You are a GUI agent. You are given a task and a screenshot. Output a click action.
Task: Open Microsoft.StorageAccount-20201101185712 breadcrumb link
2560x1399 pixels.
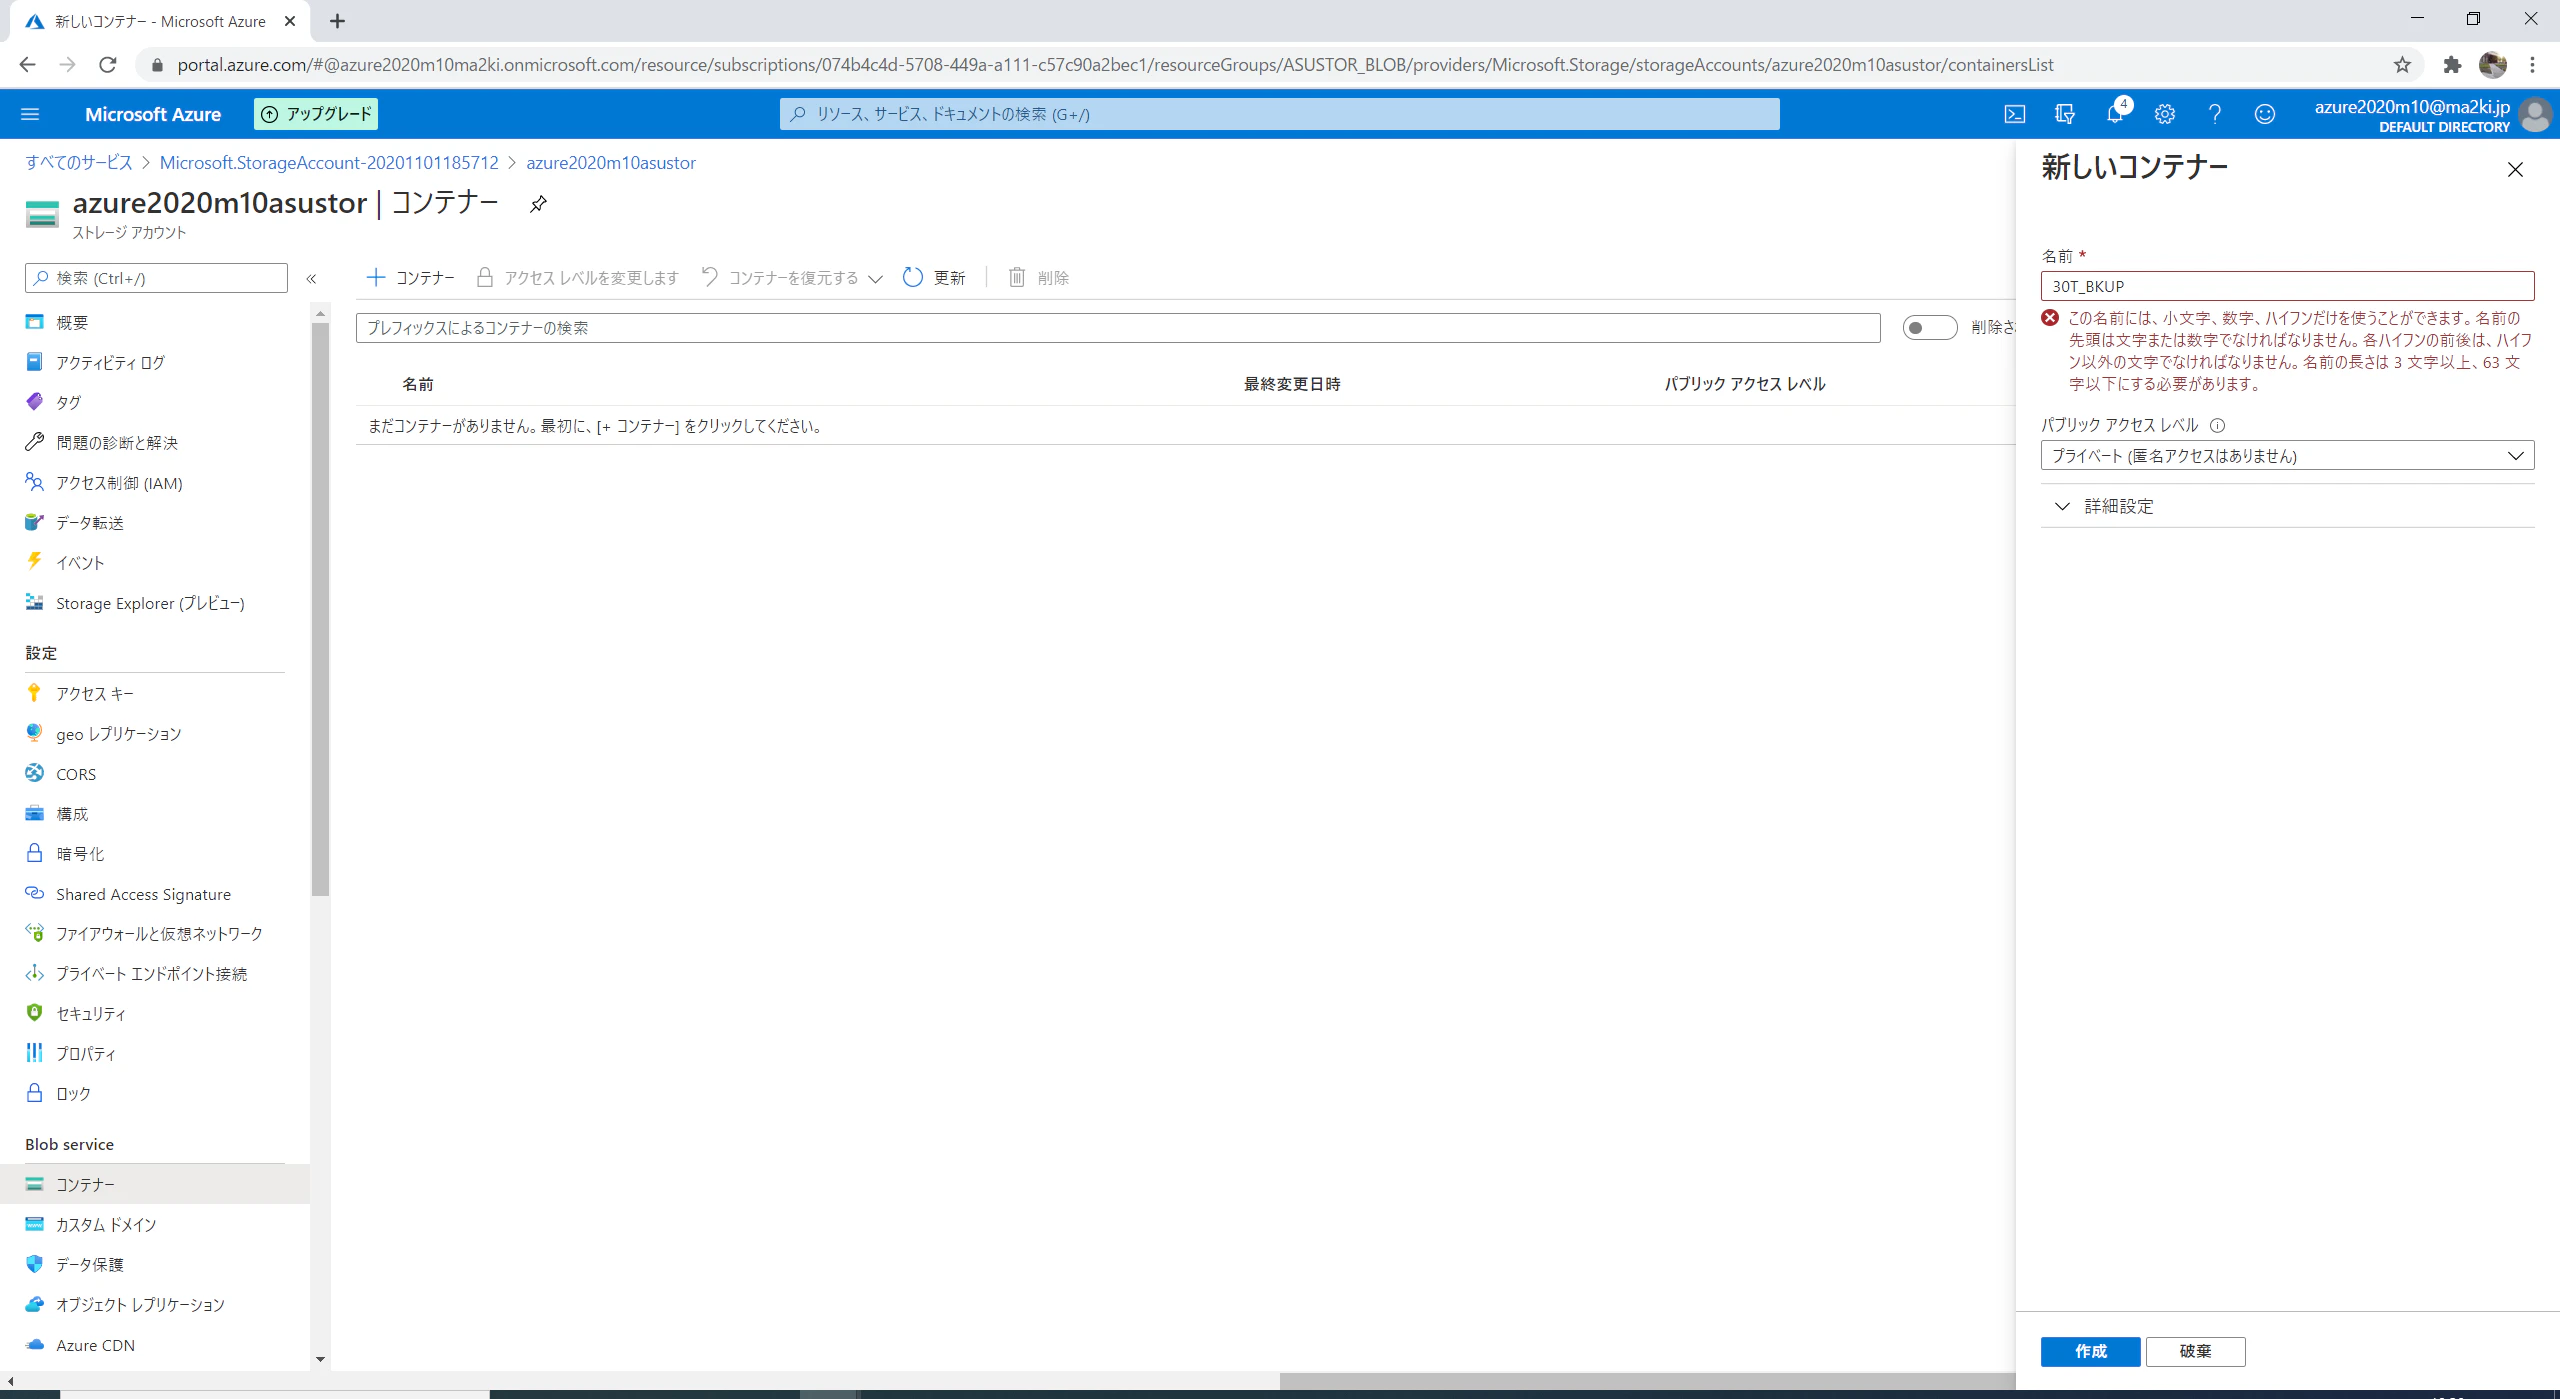click(x=329, y=163)
